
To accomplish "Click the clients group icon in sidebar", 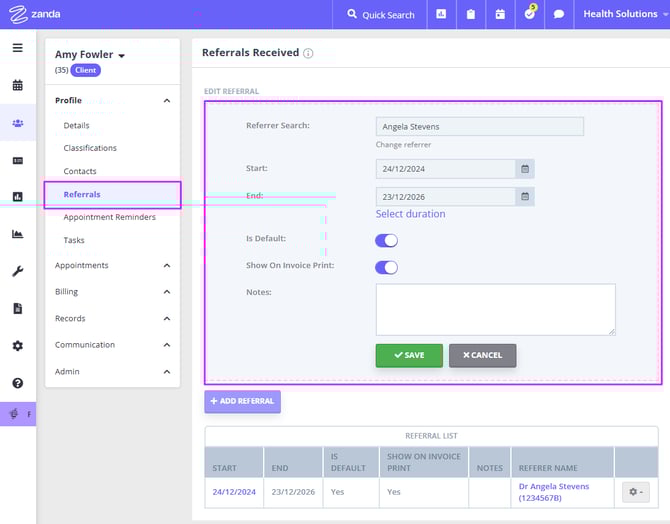I will pyautogui.click(x=17, y=123).
